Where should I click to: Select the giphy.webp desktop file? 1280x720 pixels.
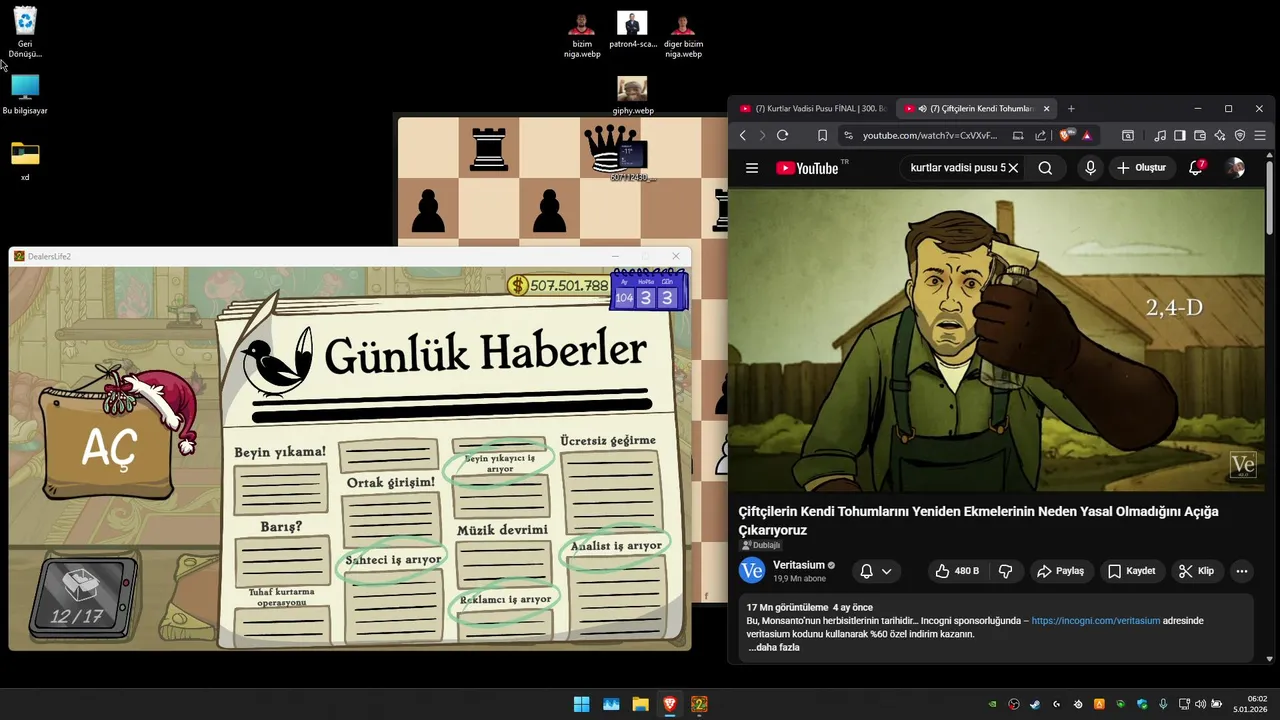pos(632,96)
